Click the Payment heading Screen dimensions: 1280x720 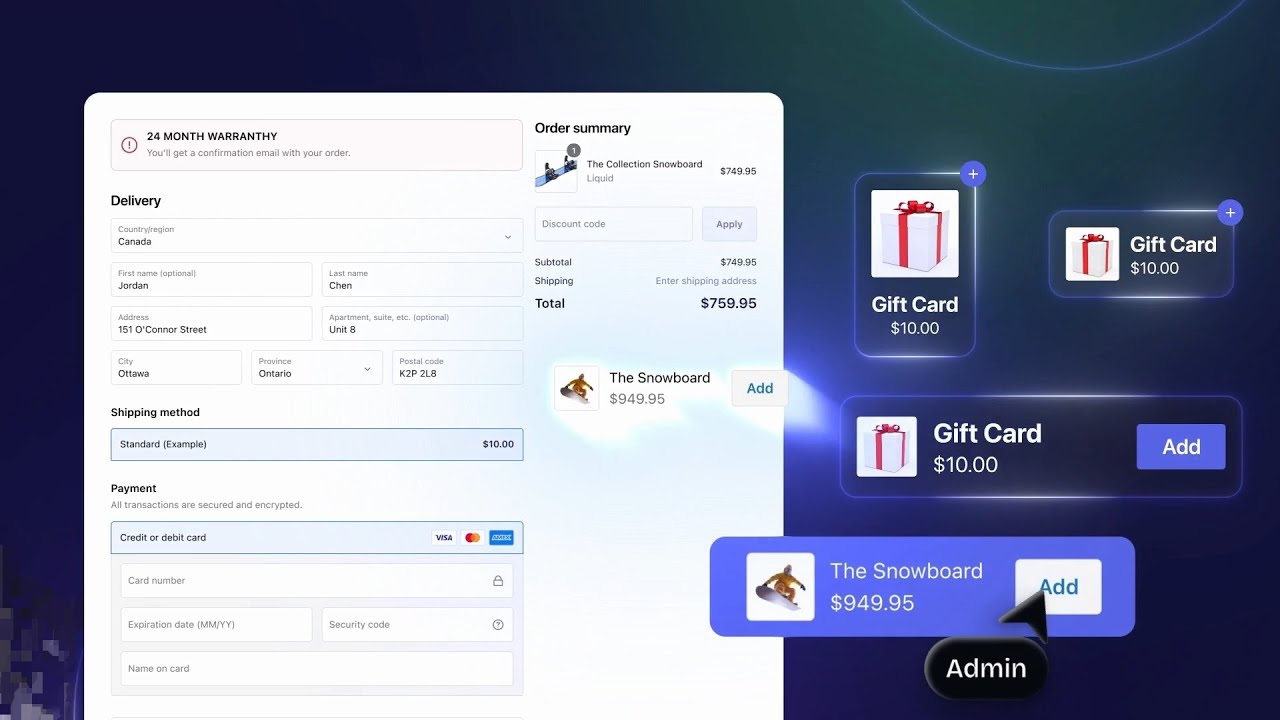pos(134,488)
